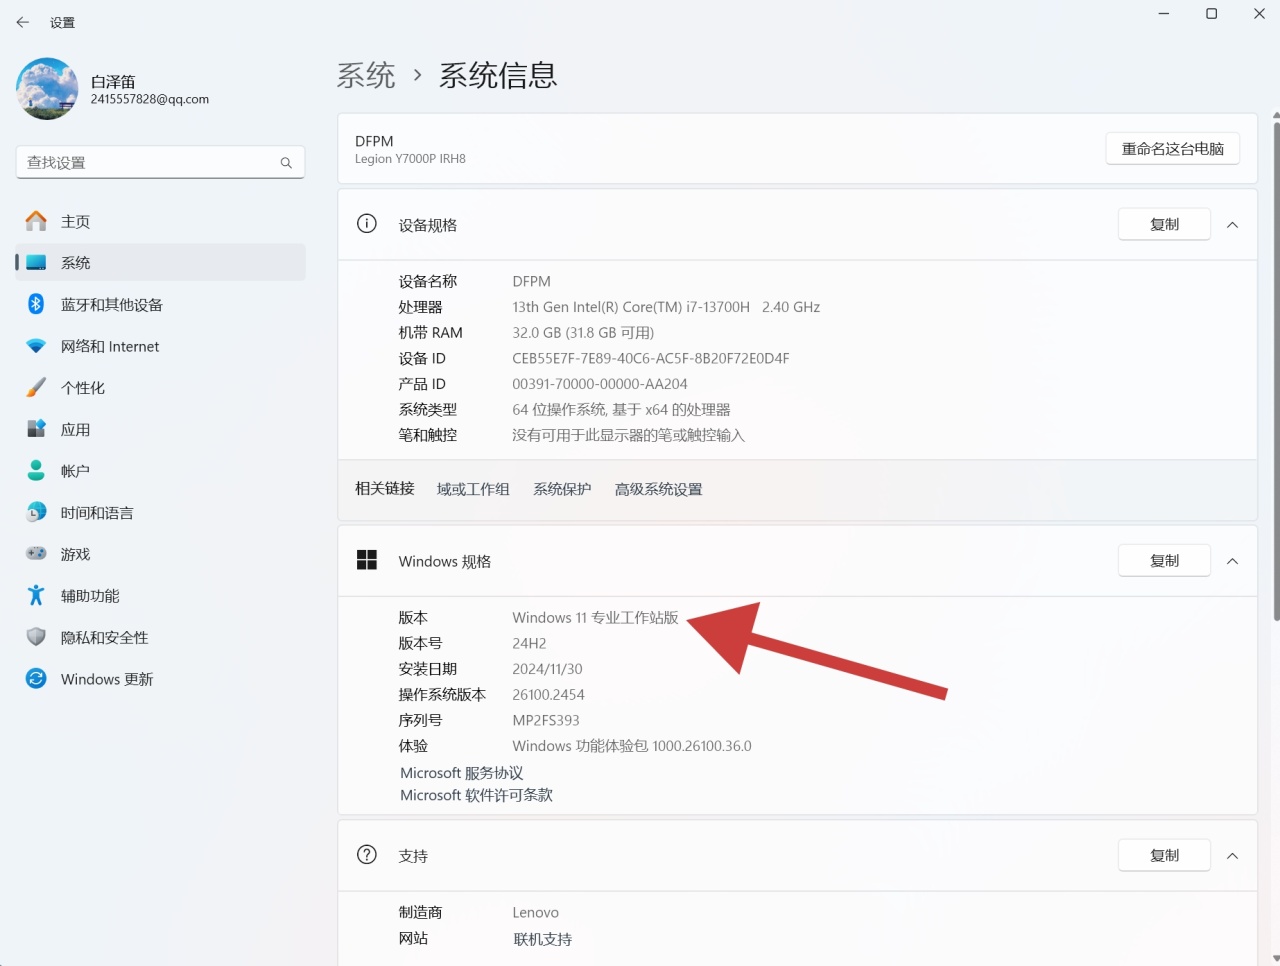This screenshot has height=966, width=1280.
Task: Open the user profile avatar picture
Action: 47,89
